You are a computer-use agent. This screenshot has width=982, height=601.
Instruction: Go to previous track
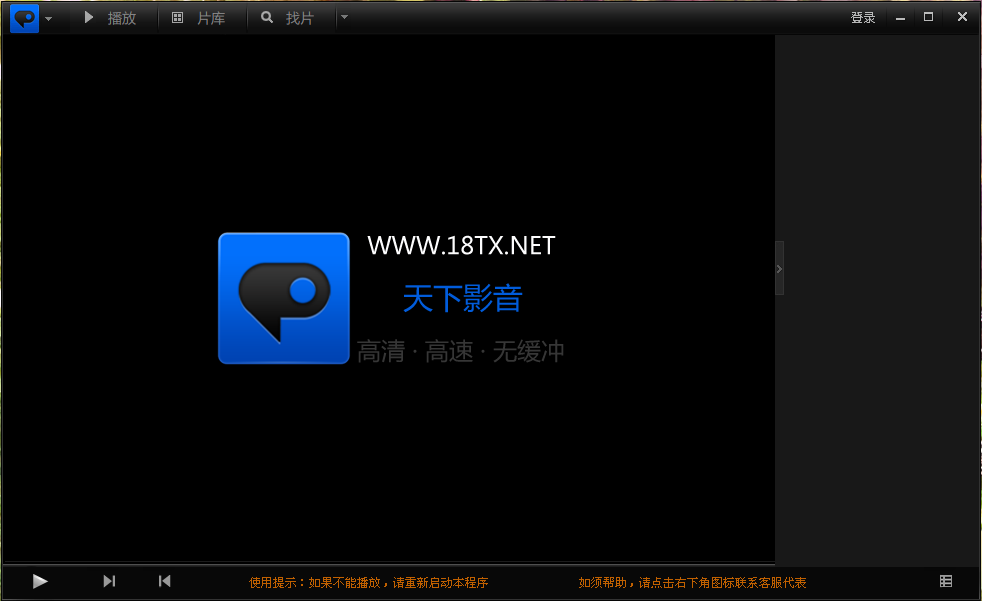[164, 581]
